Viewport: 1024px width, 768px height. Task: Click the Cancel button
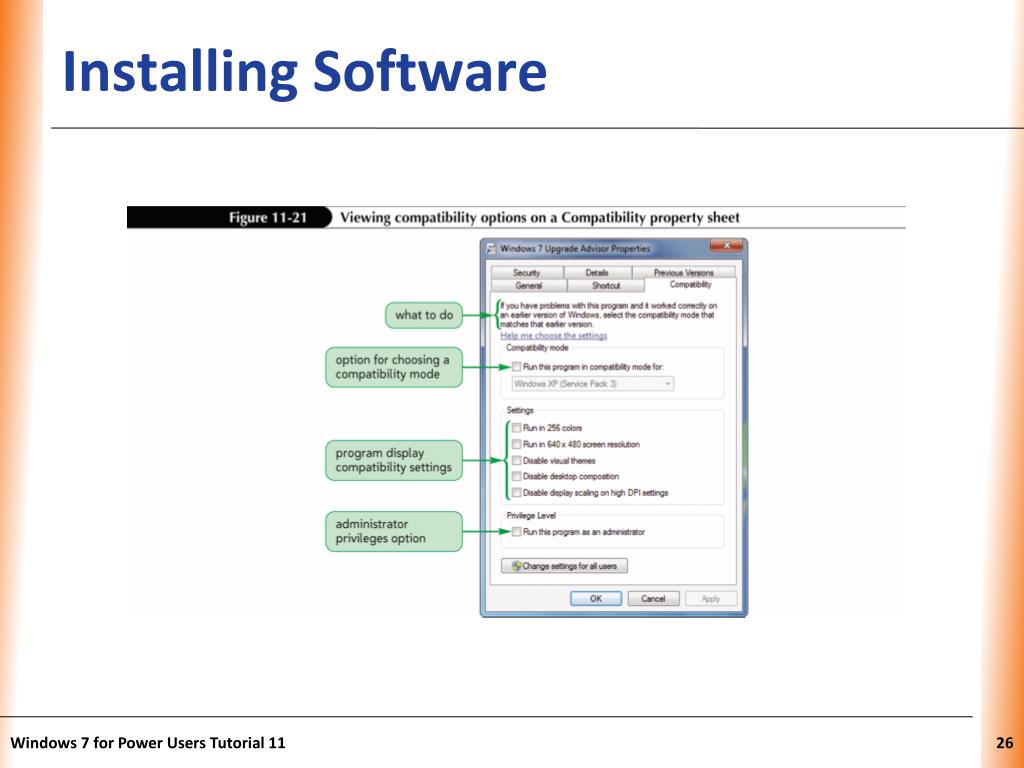point(653,598)
